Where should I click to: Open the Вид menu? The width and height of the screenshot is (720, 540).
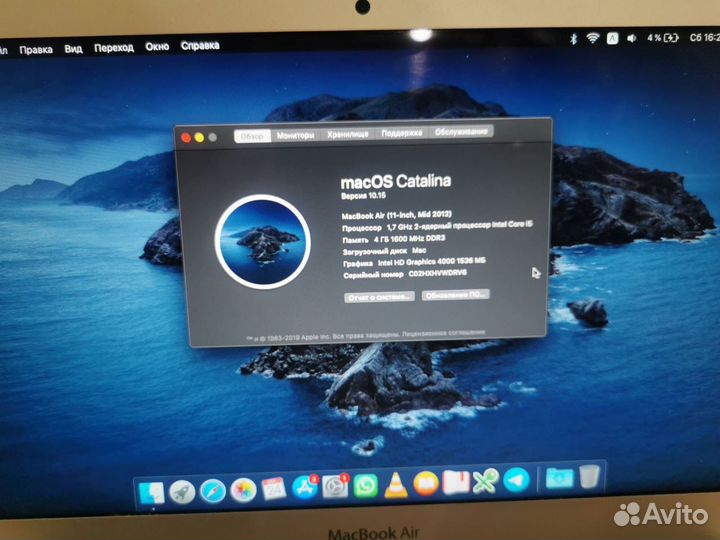(73, 49)
